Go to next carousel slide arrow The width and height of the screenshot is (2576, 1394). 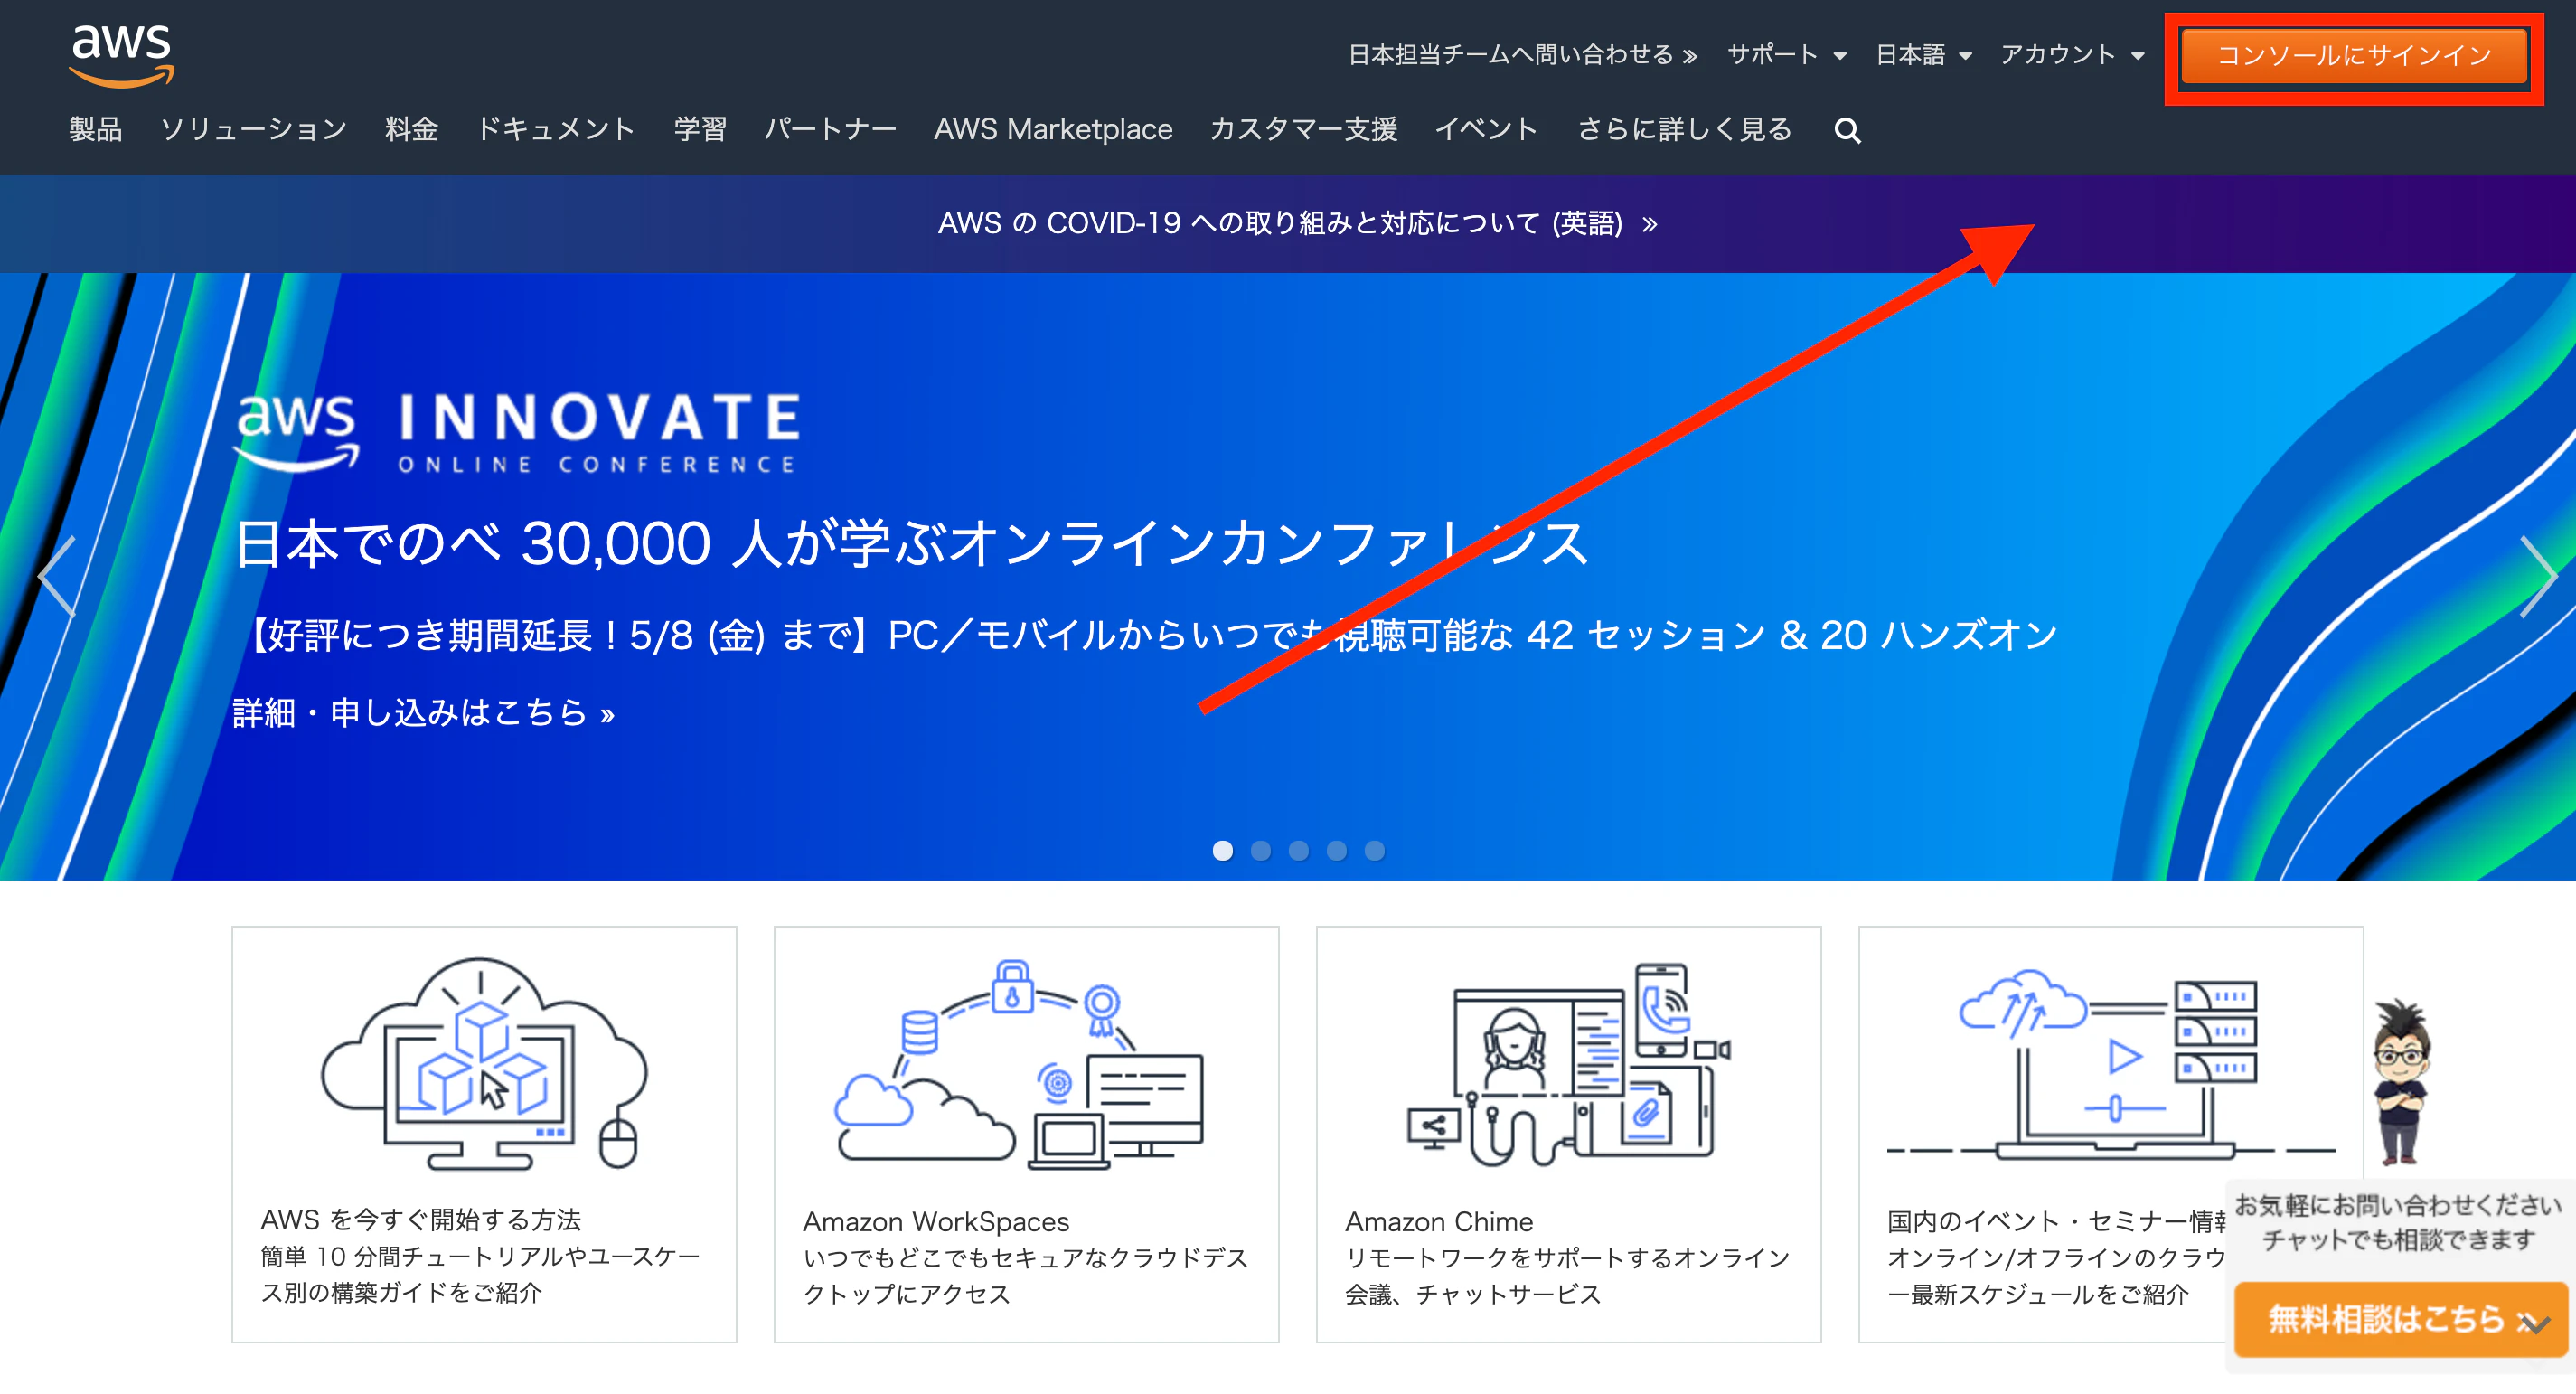[x=2537, y=576]
